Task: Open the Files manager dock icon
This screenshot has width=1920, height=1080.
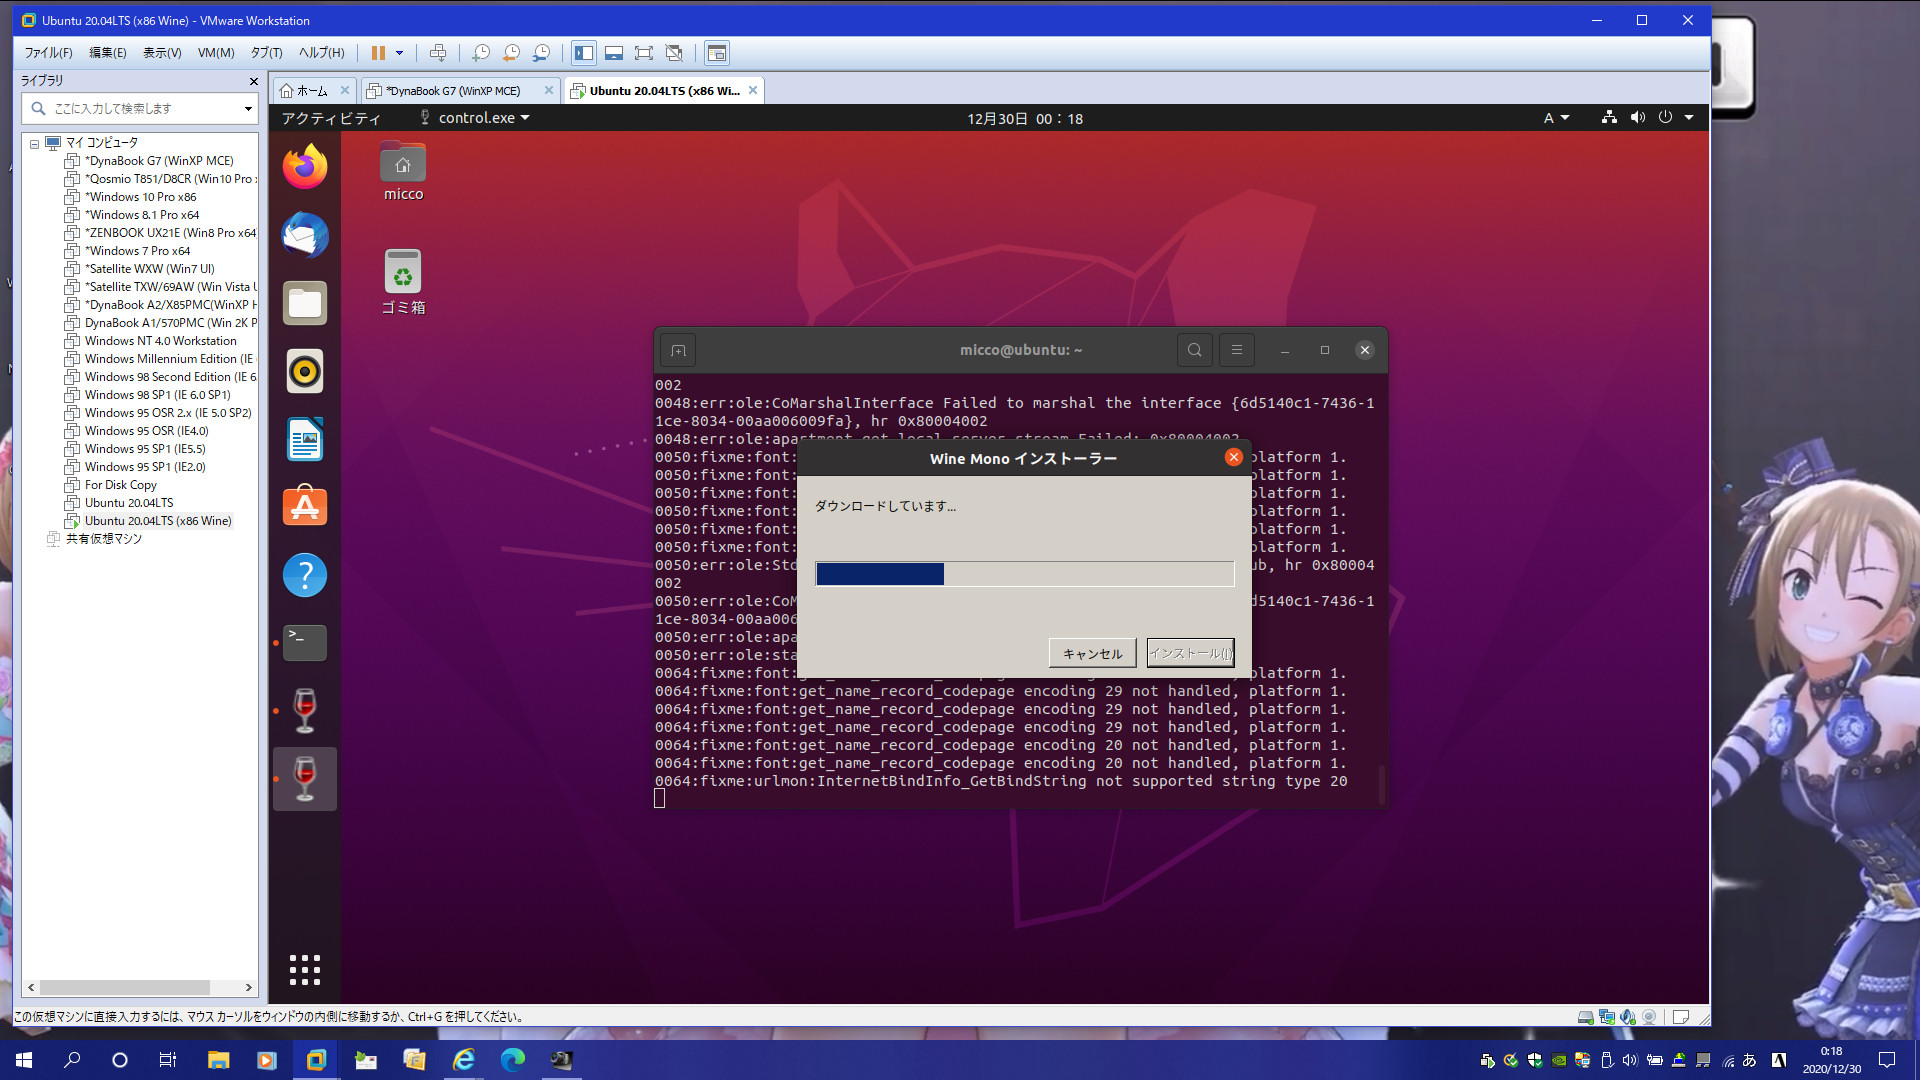Action: (x=305, y=303)
